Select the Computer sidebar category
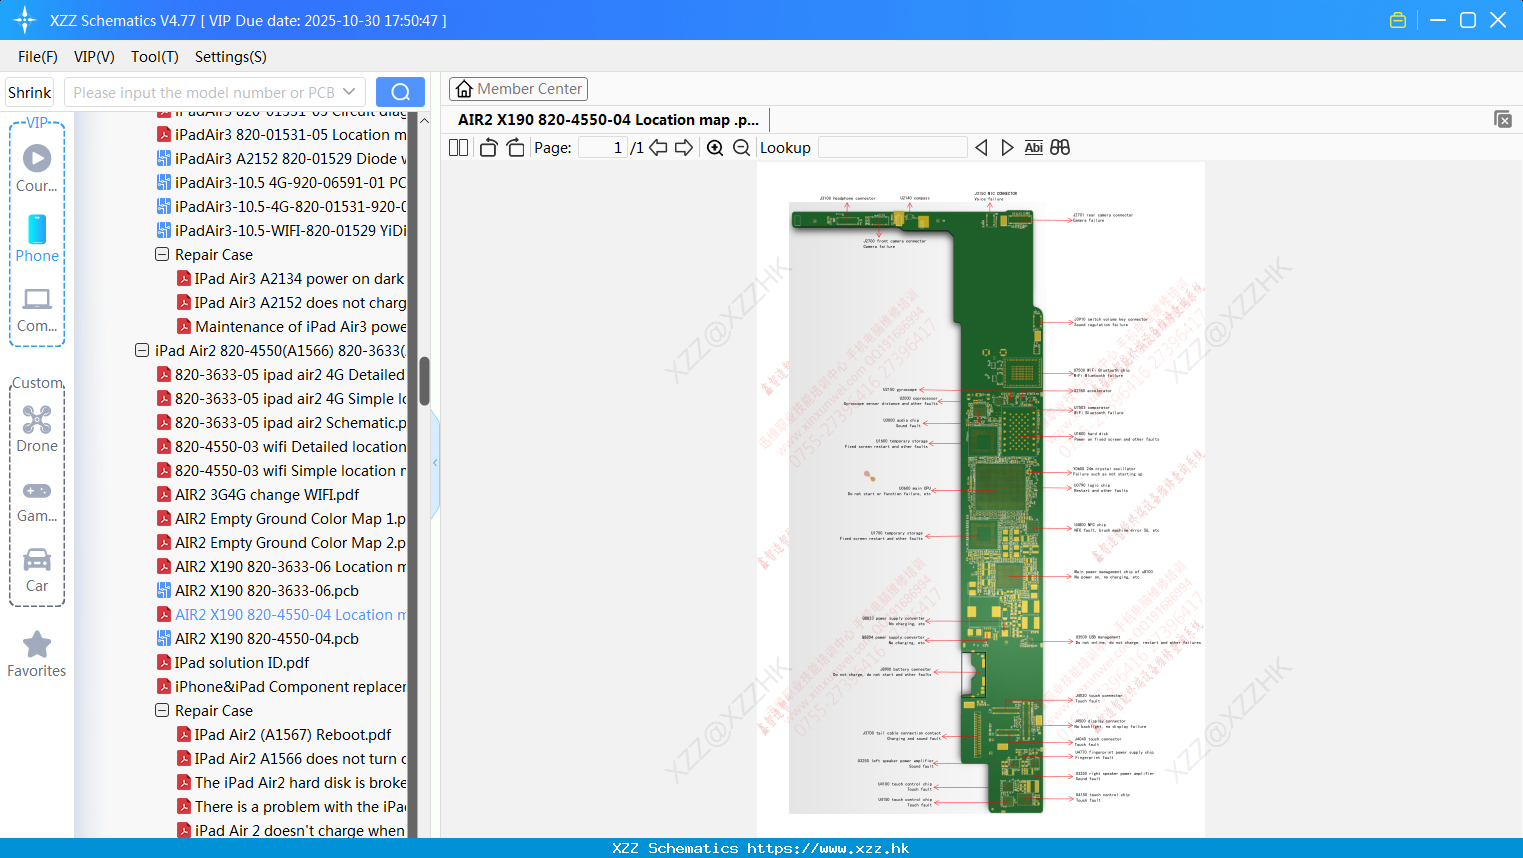Viewport: 1523px width, 858px height. 37,310
